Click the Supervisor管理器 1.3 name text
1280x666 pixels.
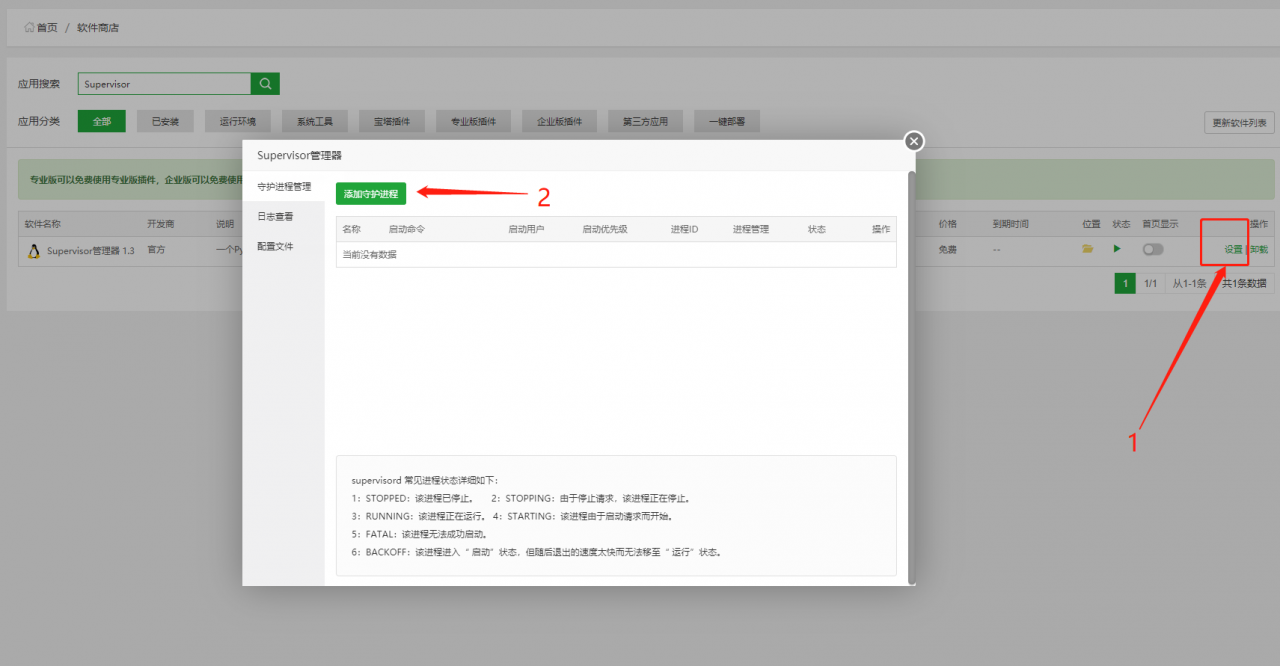click(90, 250)
